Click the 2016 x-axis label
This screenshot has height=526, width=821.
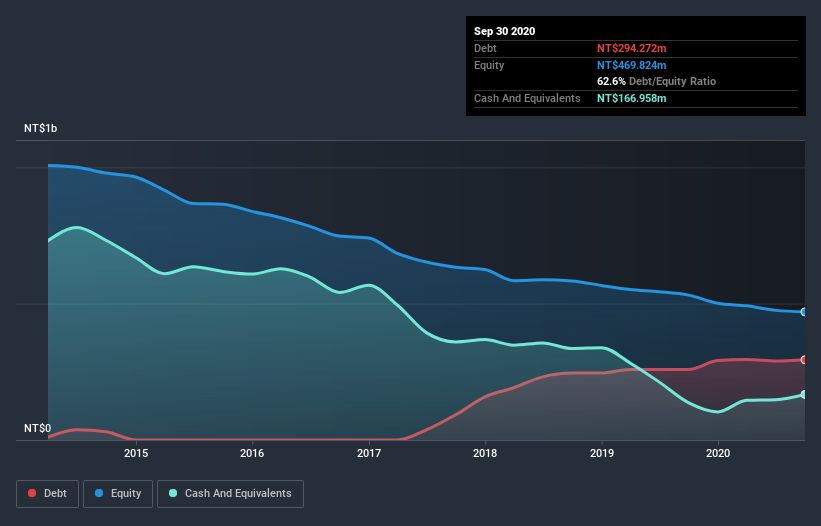tap(252, 453)
